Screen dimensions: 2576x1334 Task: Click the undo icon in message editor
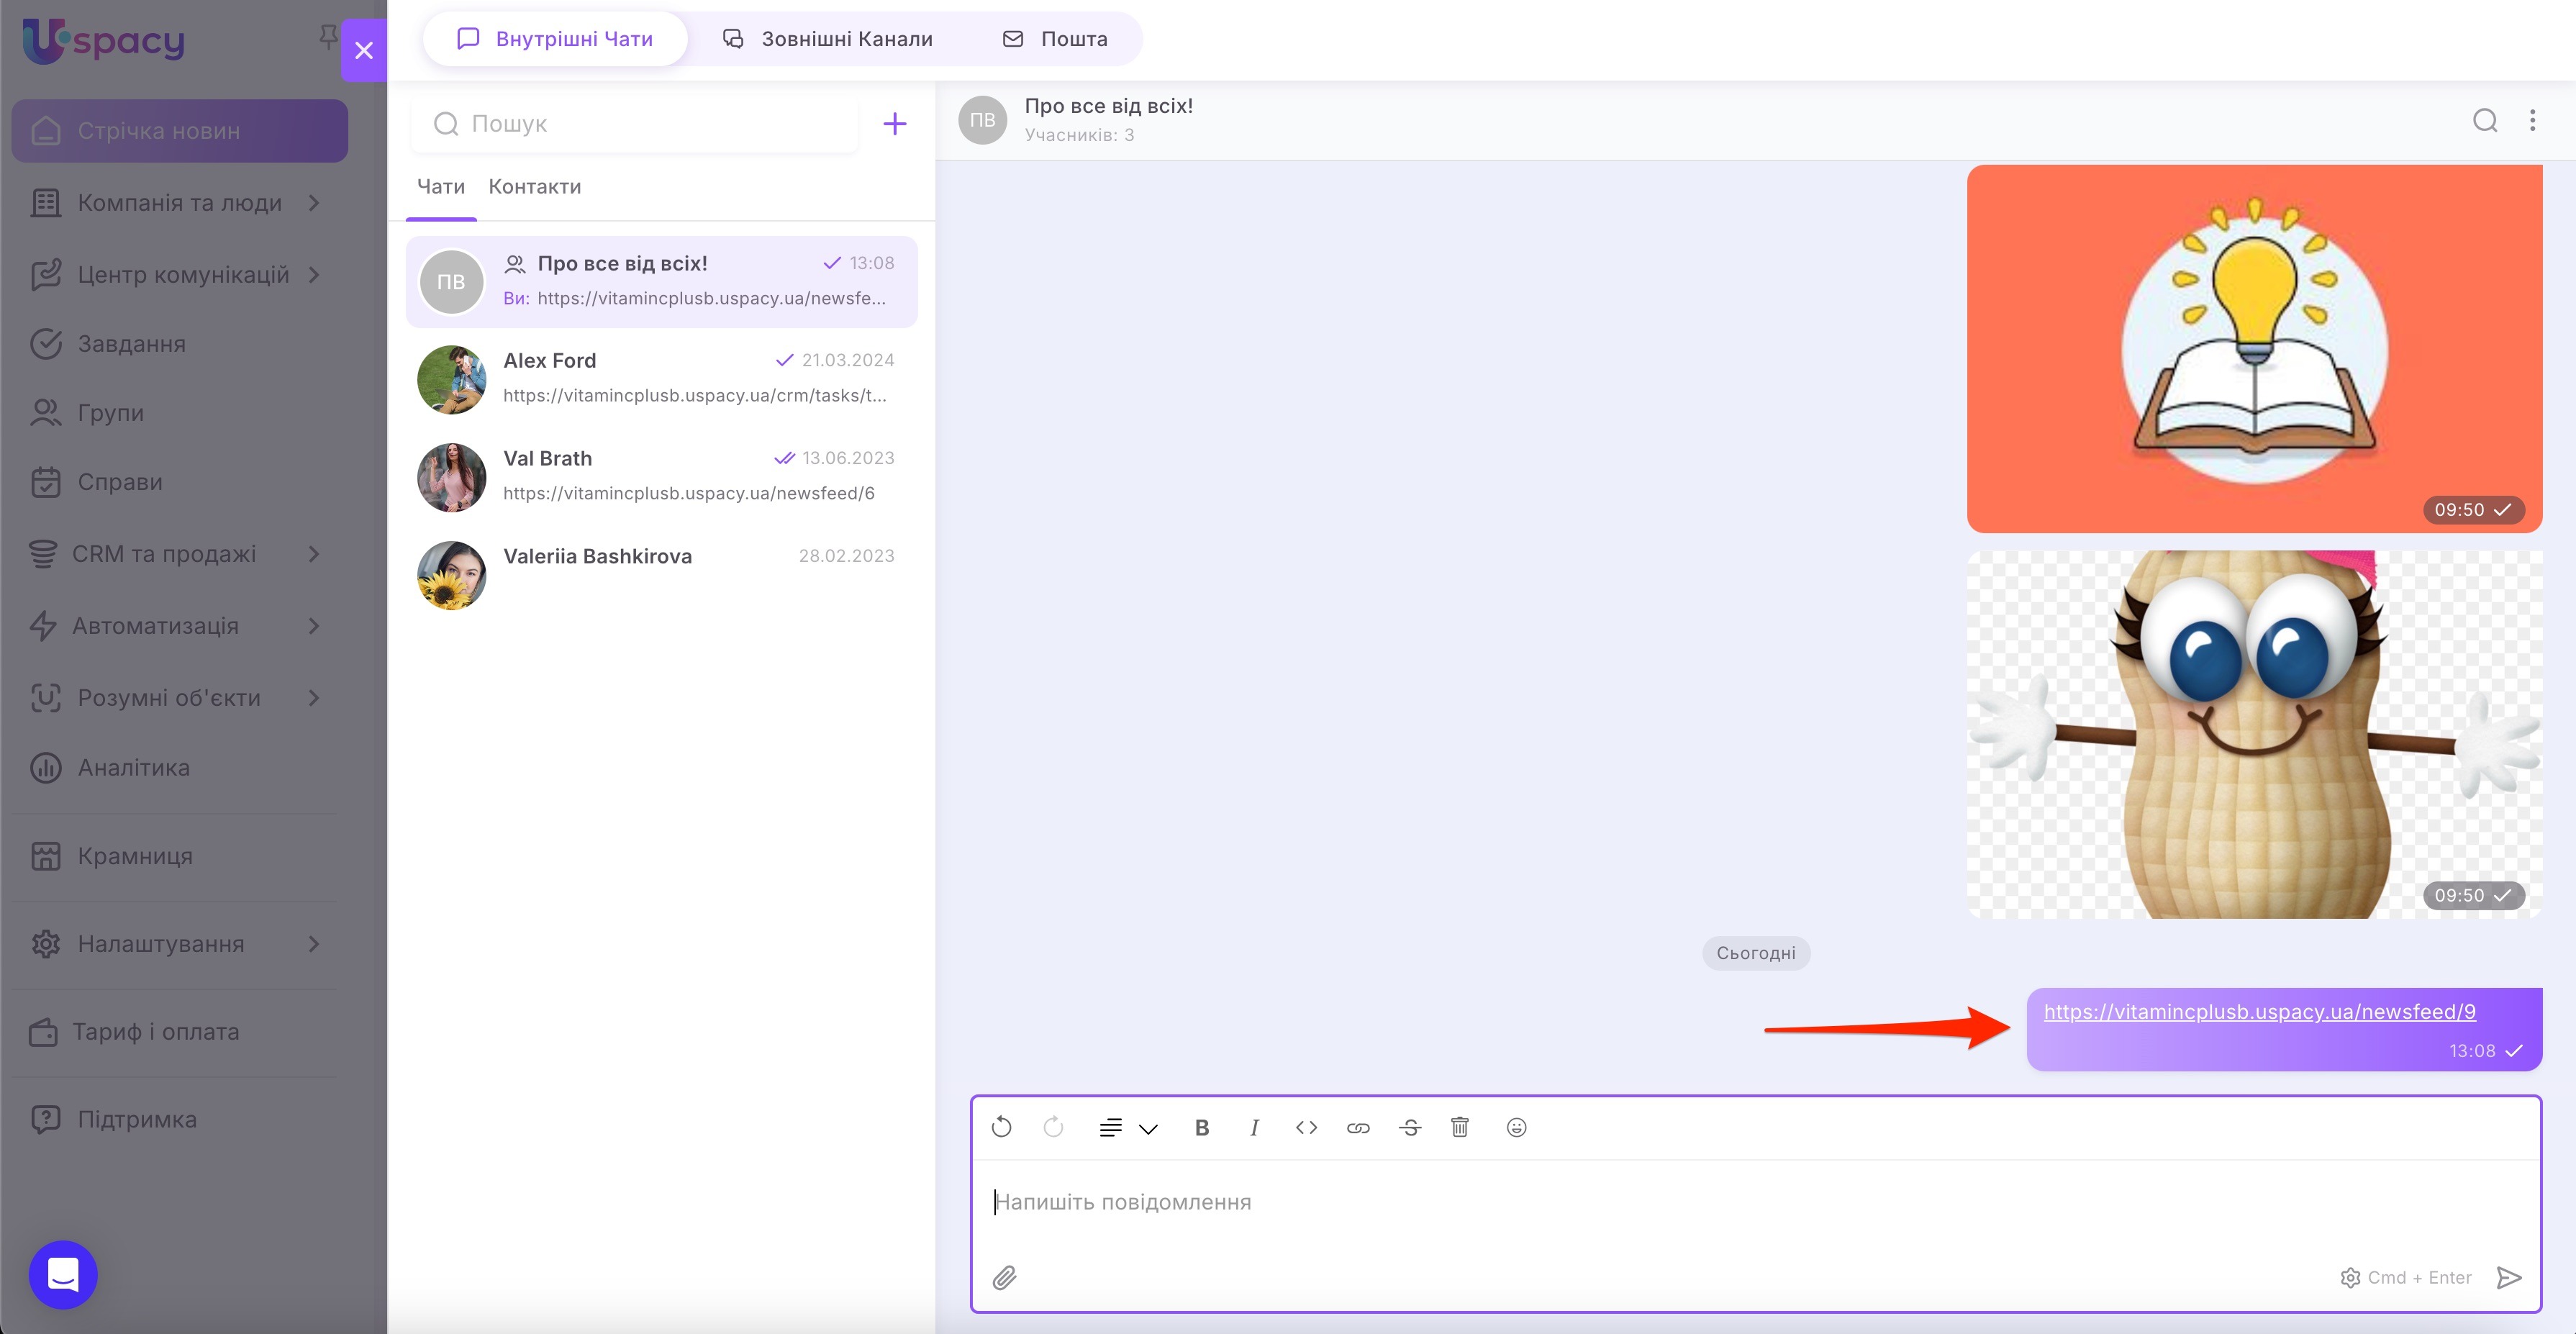click(x=1001, y=1128)
